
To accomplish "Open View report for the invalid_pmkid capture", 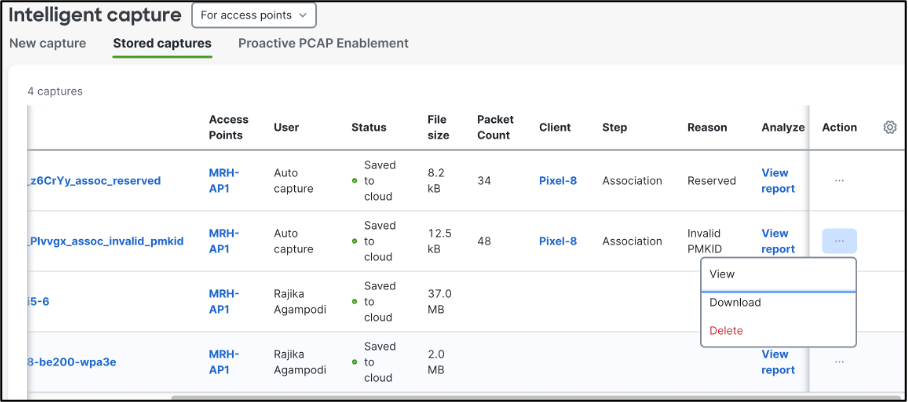I will (x=777, y=241).
